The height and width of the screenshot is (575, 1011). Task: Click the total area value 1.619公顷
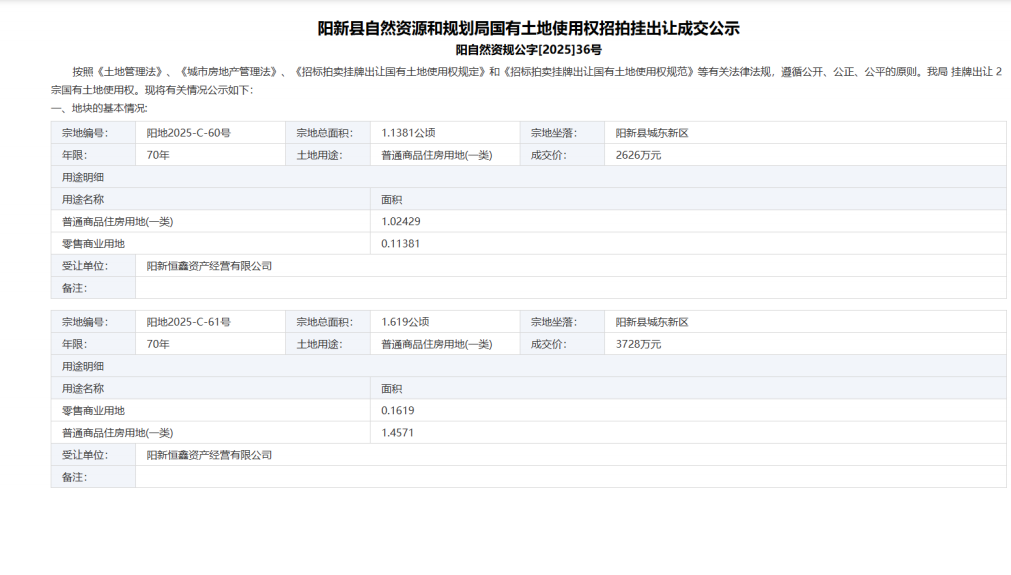click(x=405, y=322)
